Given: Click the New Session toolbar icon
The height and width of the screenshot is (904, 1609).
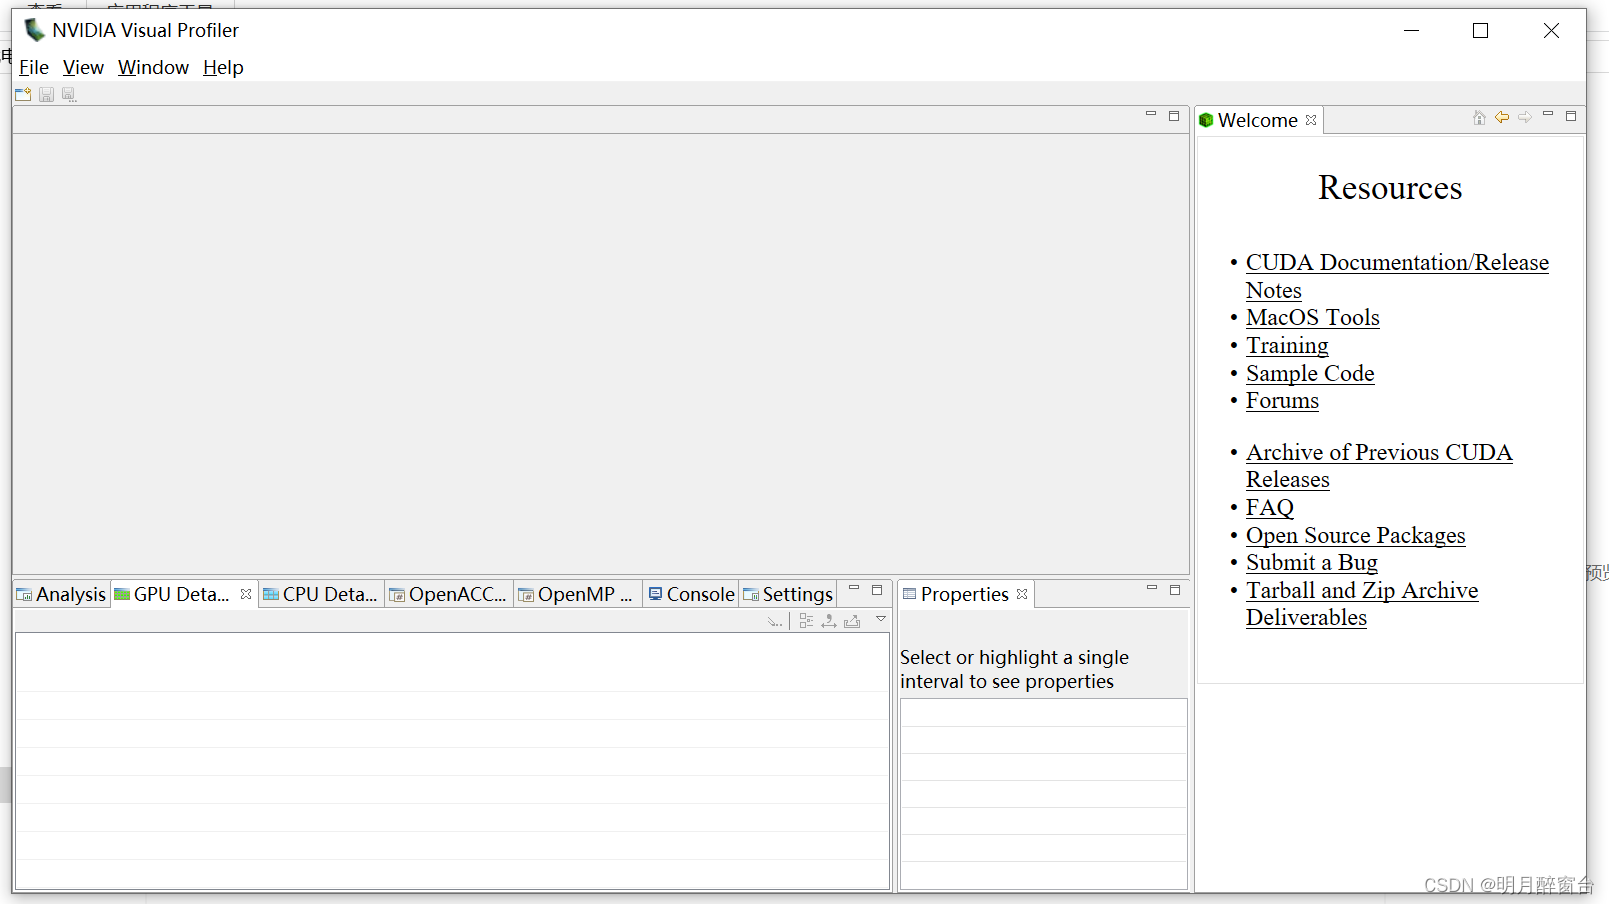Looking at the screenshot, I should (x=23, y=94).
